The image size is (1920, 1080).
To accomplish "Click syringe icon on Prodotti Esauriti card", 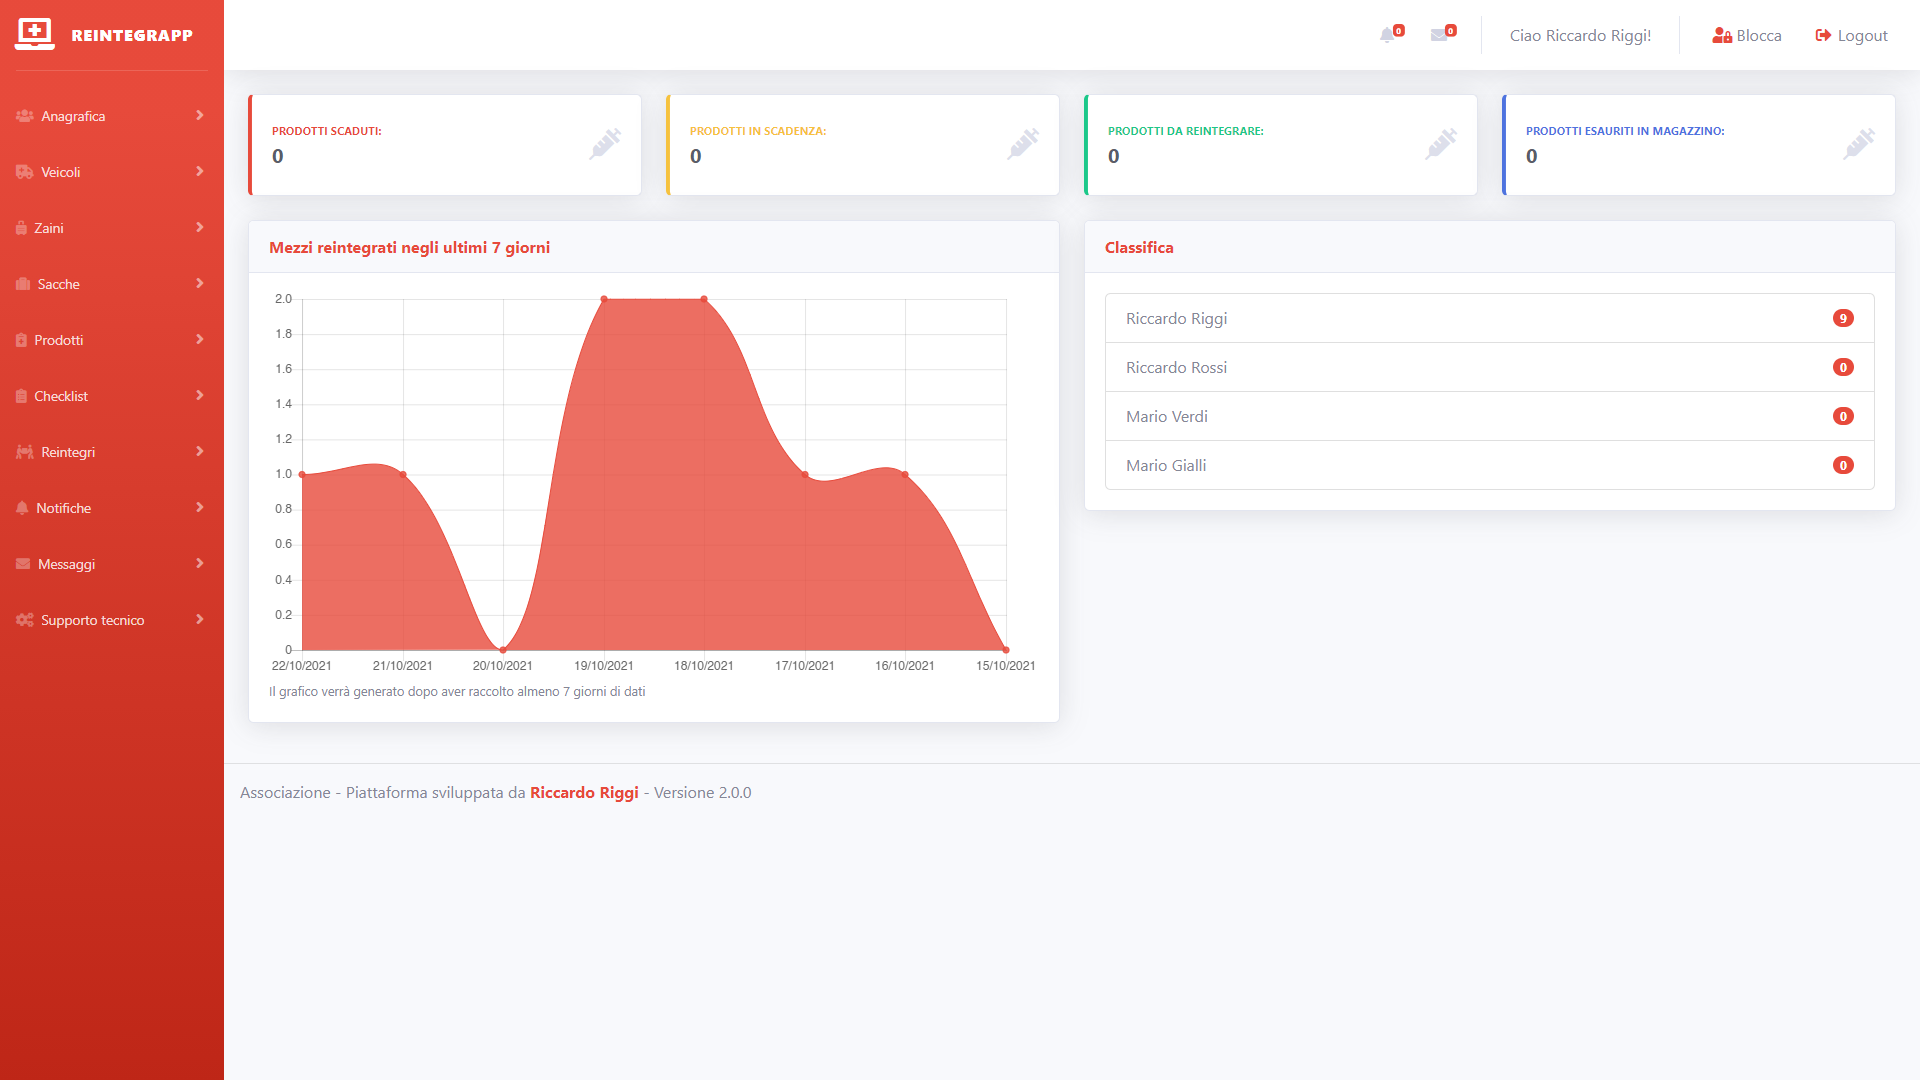I will click(1858, 144).
